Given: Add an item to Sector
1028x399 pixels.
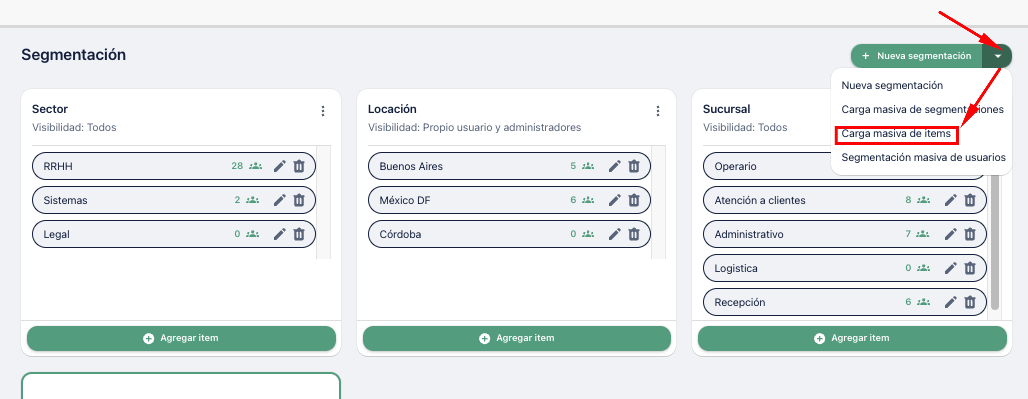Looking at the screenshot, I should pyautogui.click(x=181, y=338).
